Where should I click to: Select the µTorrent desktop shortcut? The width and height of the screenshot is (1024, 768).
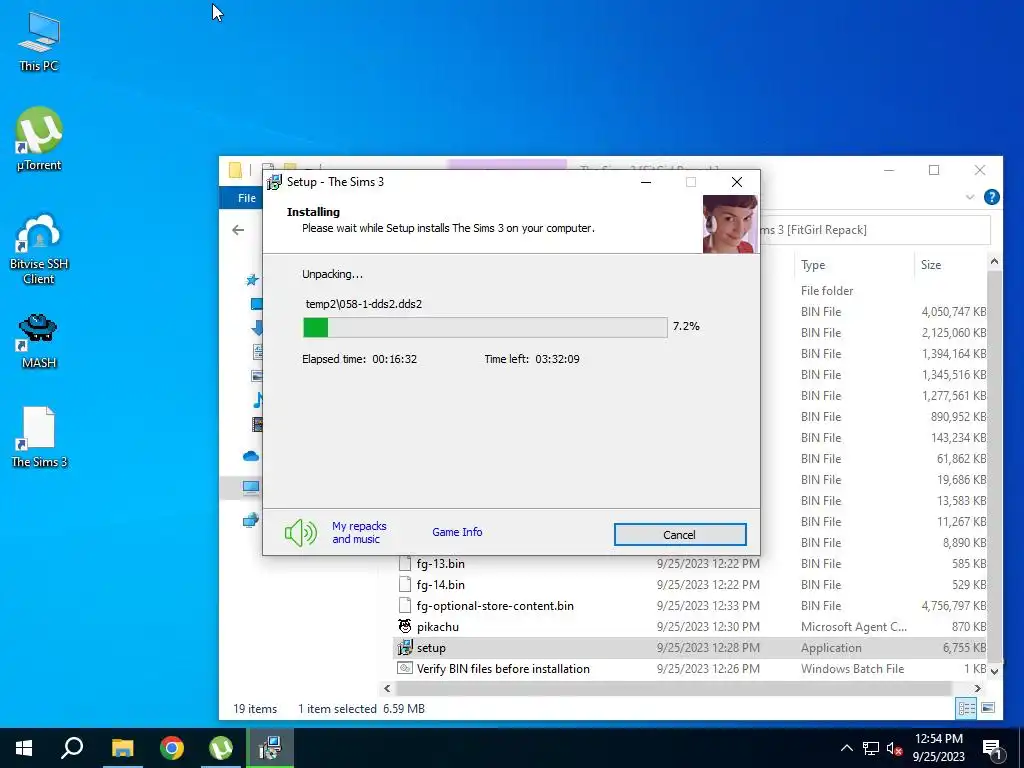pos(39,138)
